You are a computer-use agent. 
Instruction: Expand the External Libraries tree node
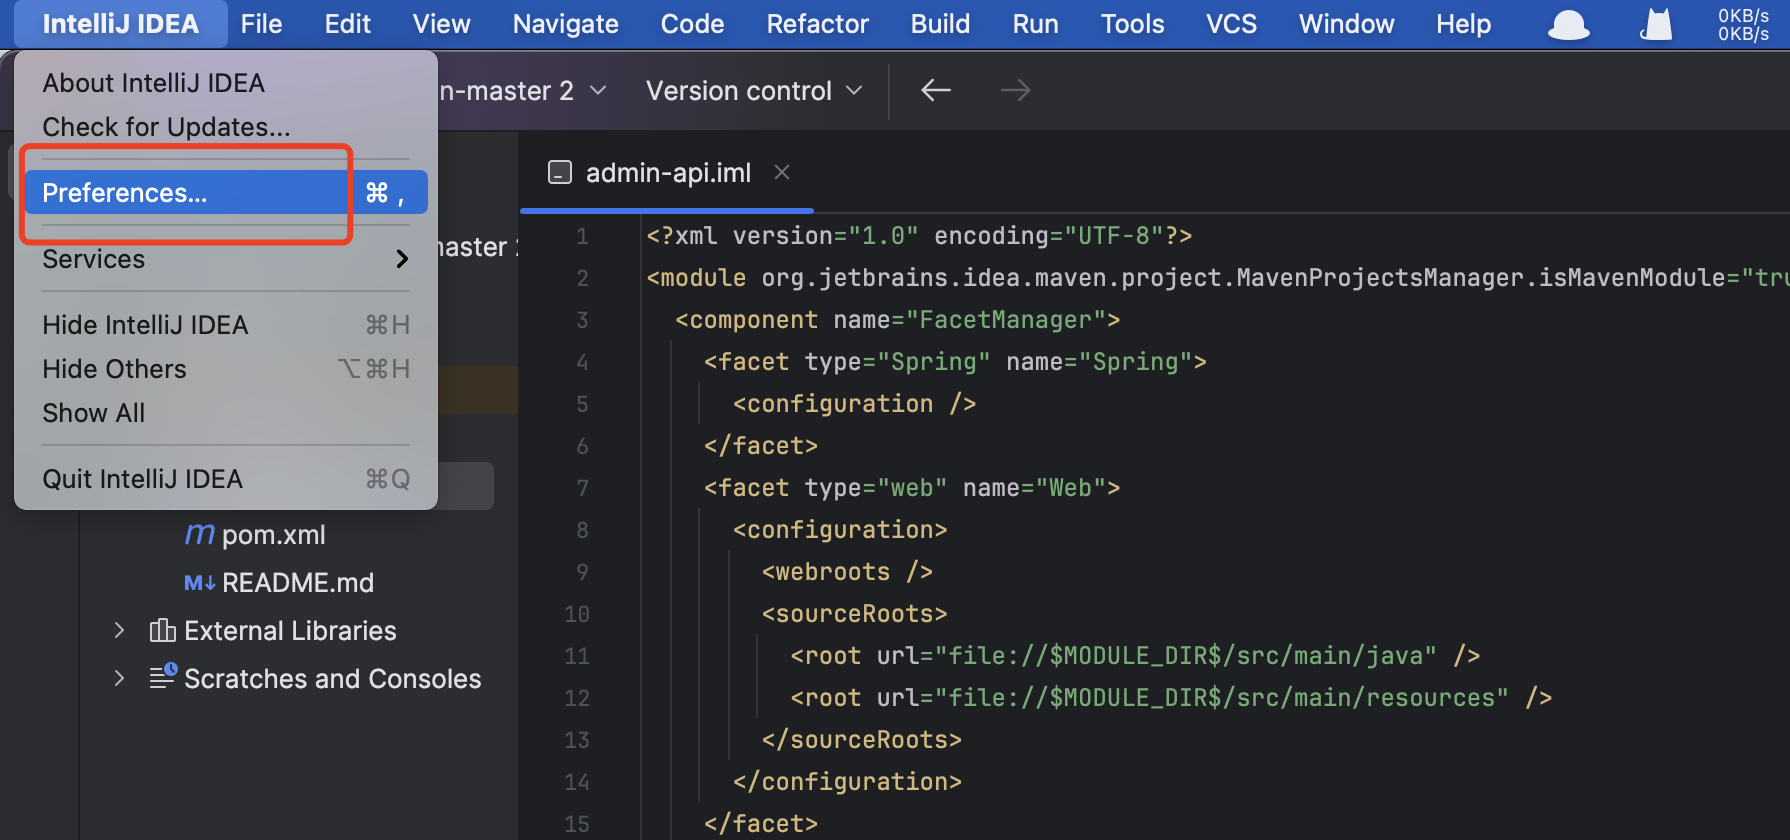point(119,631)
